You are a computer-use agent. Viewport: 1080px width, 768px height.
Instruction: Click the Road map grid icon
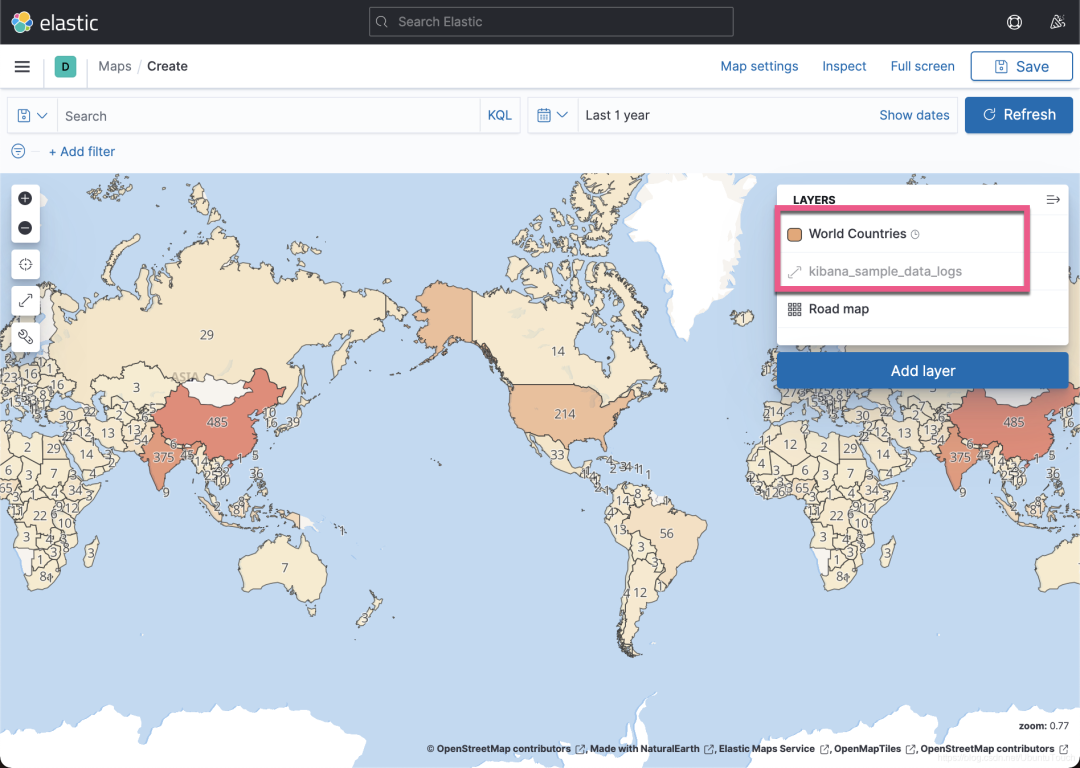[x=794, y=309]
